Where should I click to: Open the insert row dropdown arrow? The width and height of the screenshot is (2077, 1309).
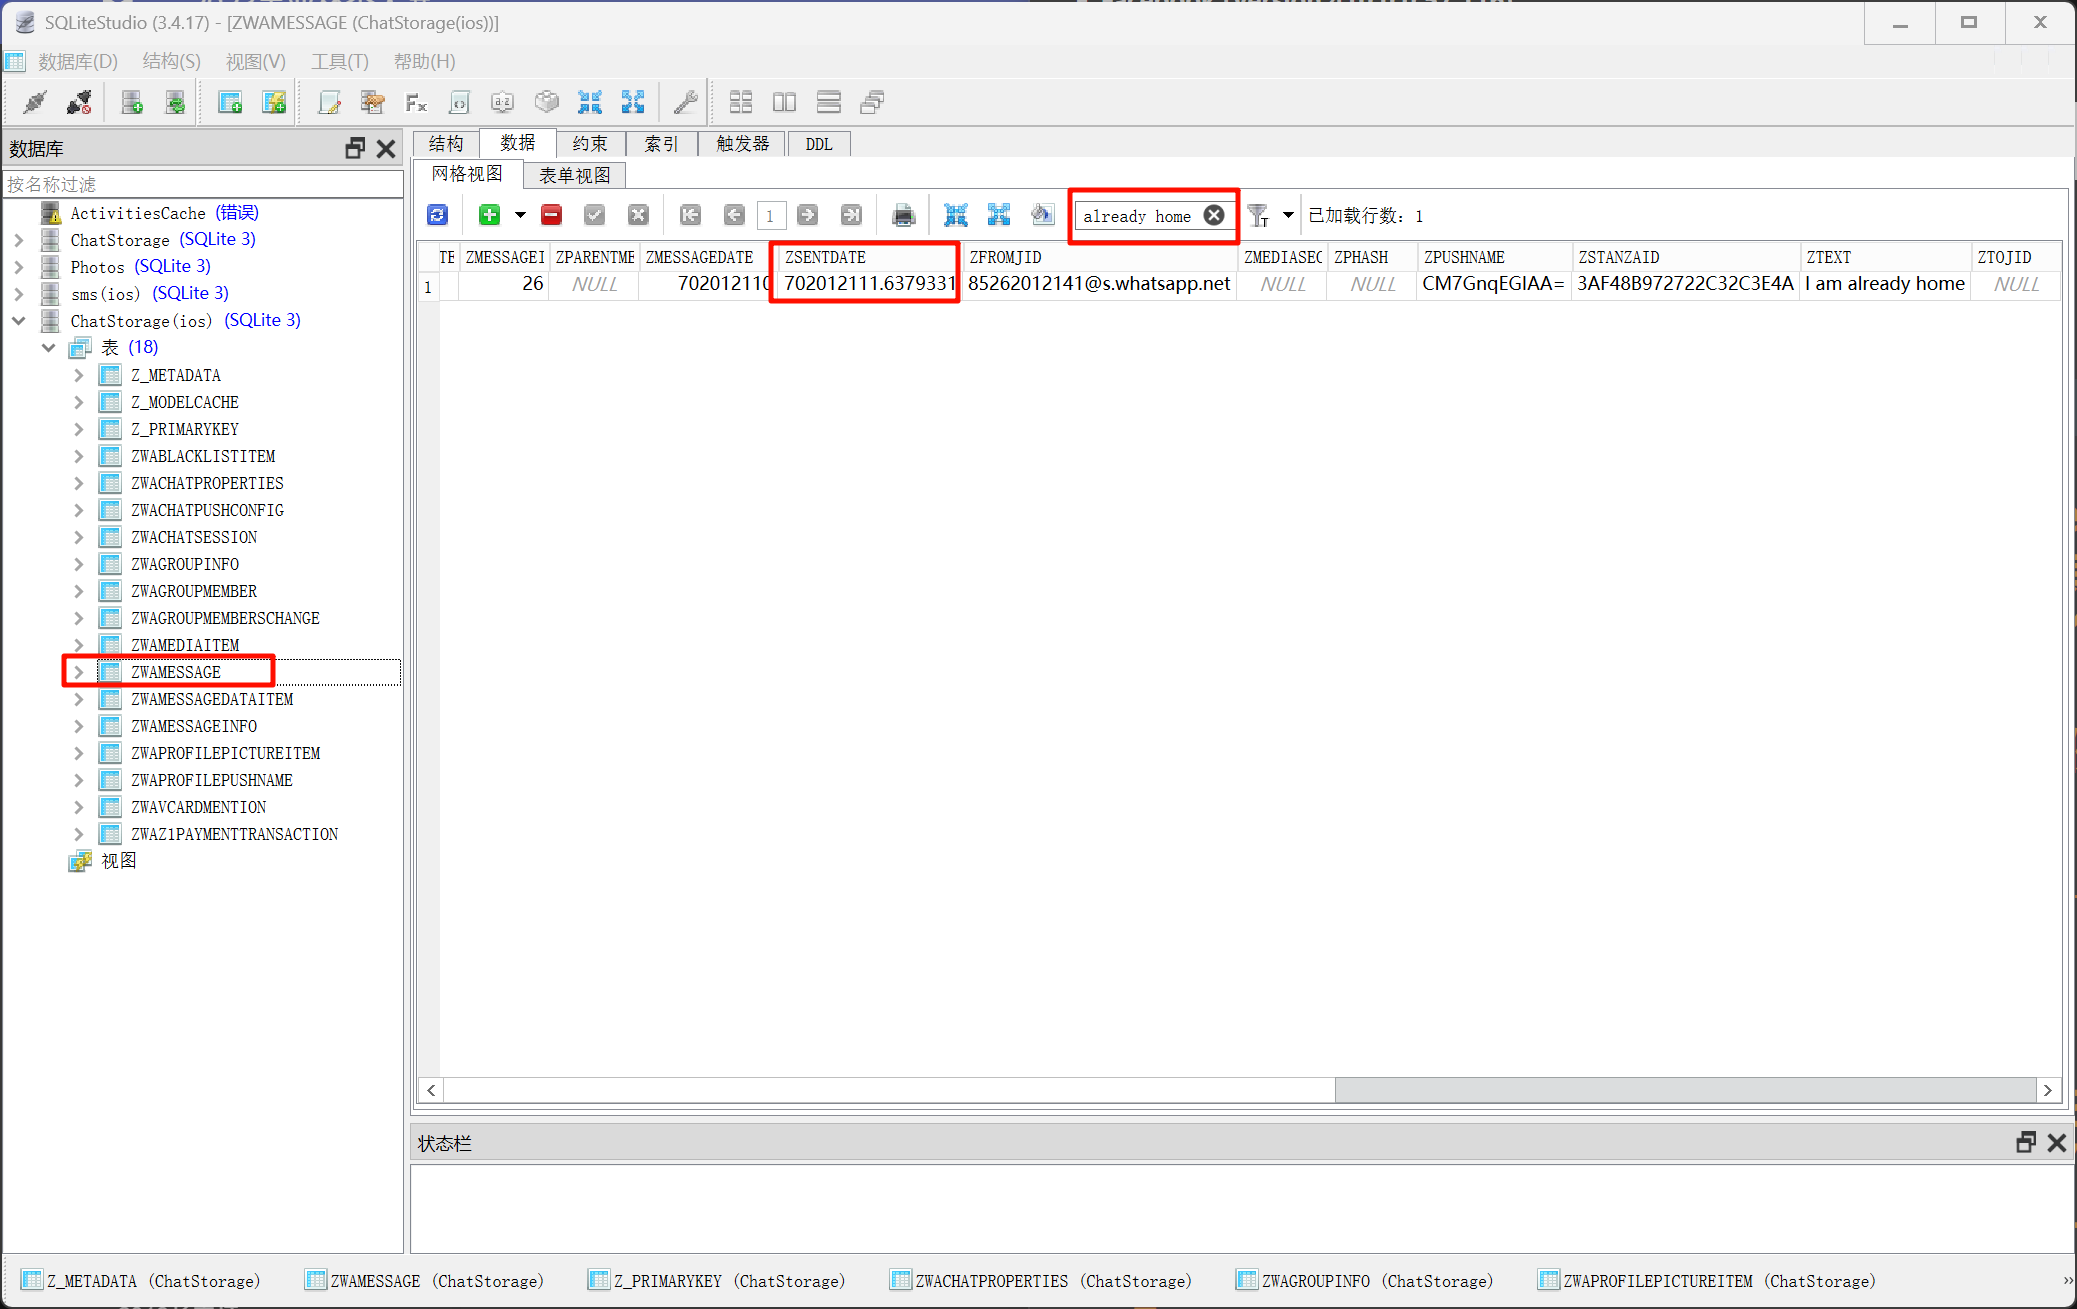[520, 215]
